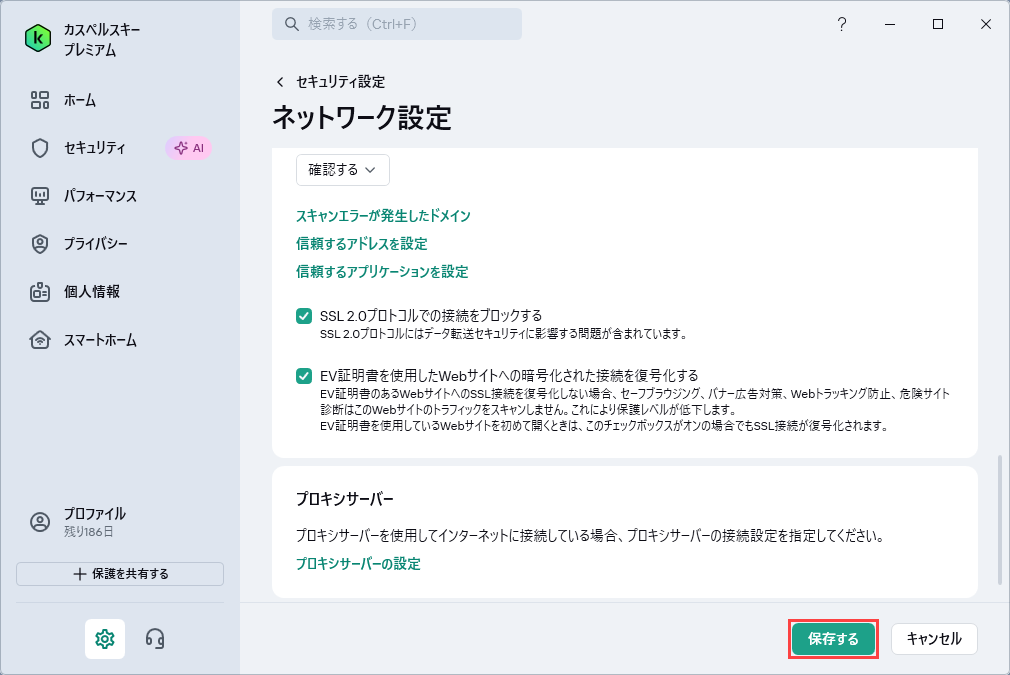The height and width of the screenshot is (675, 1010).
Task: Open 信頼するアプリケーションを設定 link
Action: coord(382,272)
